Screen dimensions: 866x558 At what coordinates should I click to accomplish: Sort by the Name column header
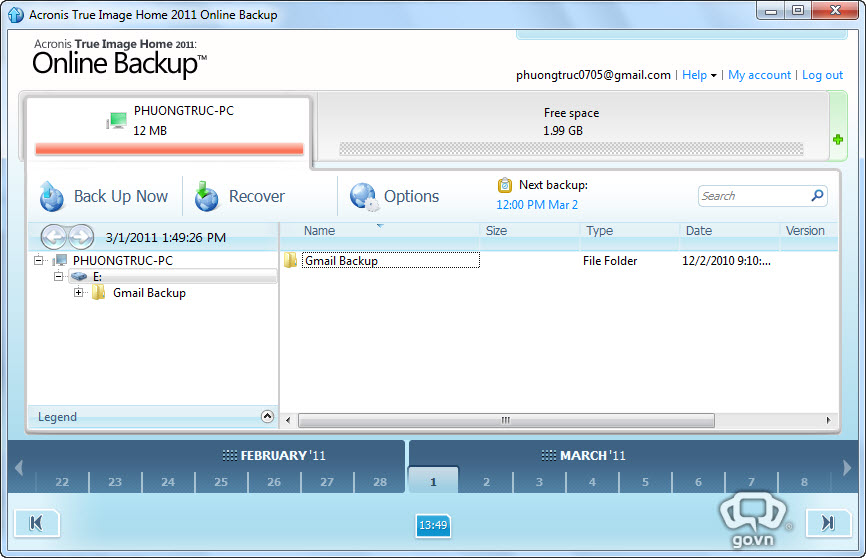319,230
